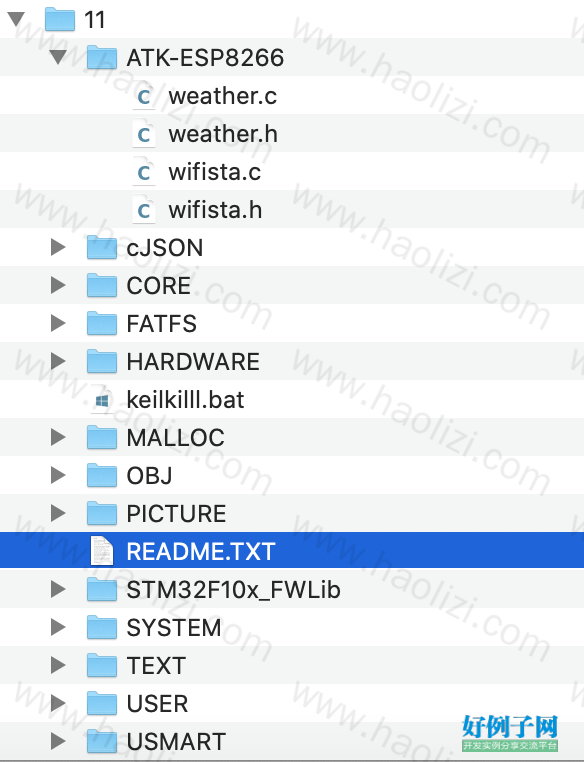Expand the cJSON folder
Viewport: 584px width, 762px height.
[58, 247]
